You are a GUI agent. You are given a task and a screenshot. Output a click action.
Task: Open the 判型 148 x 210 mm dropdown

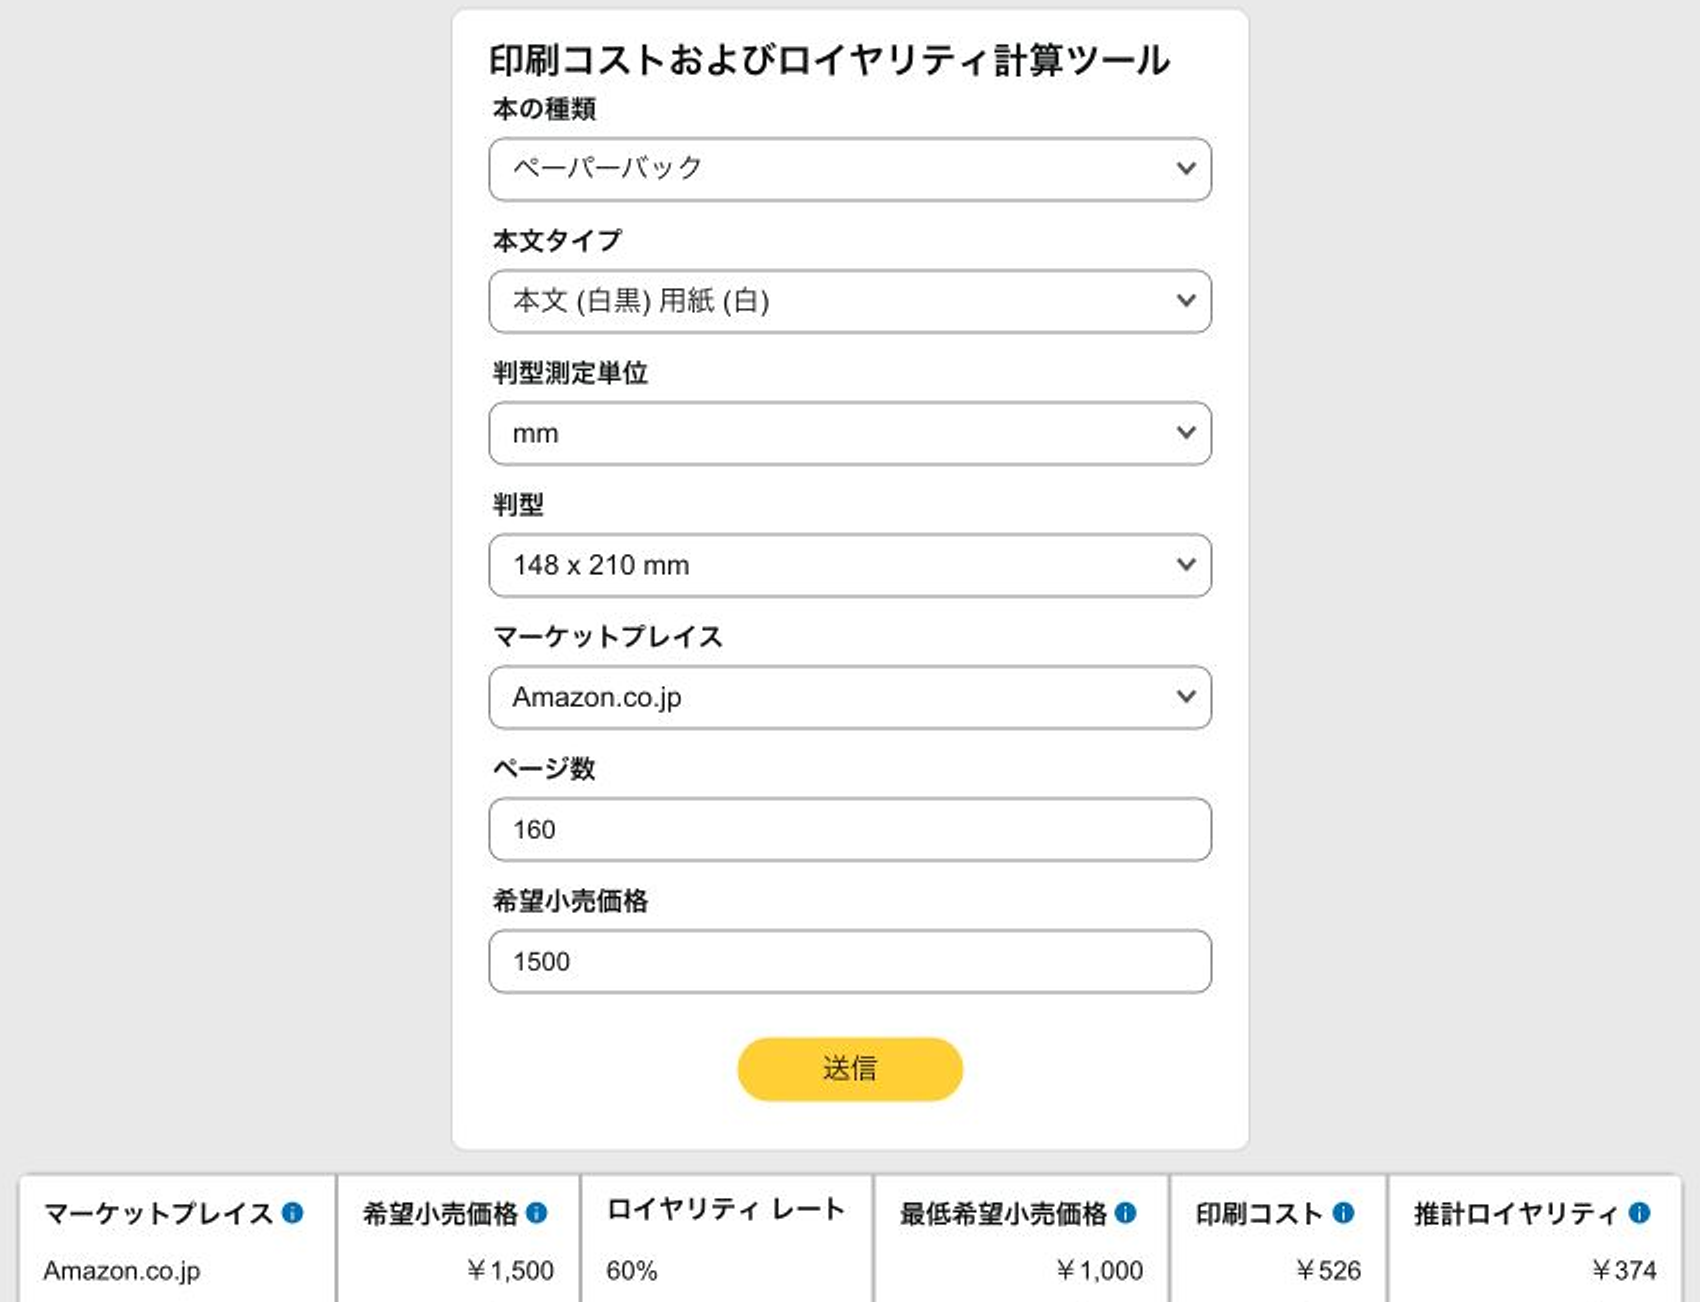850,565
